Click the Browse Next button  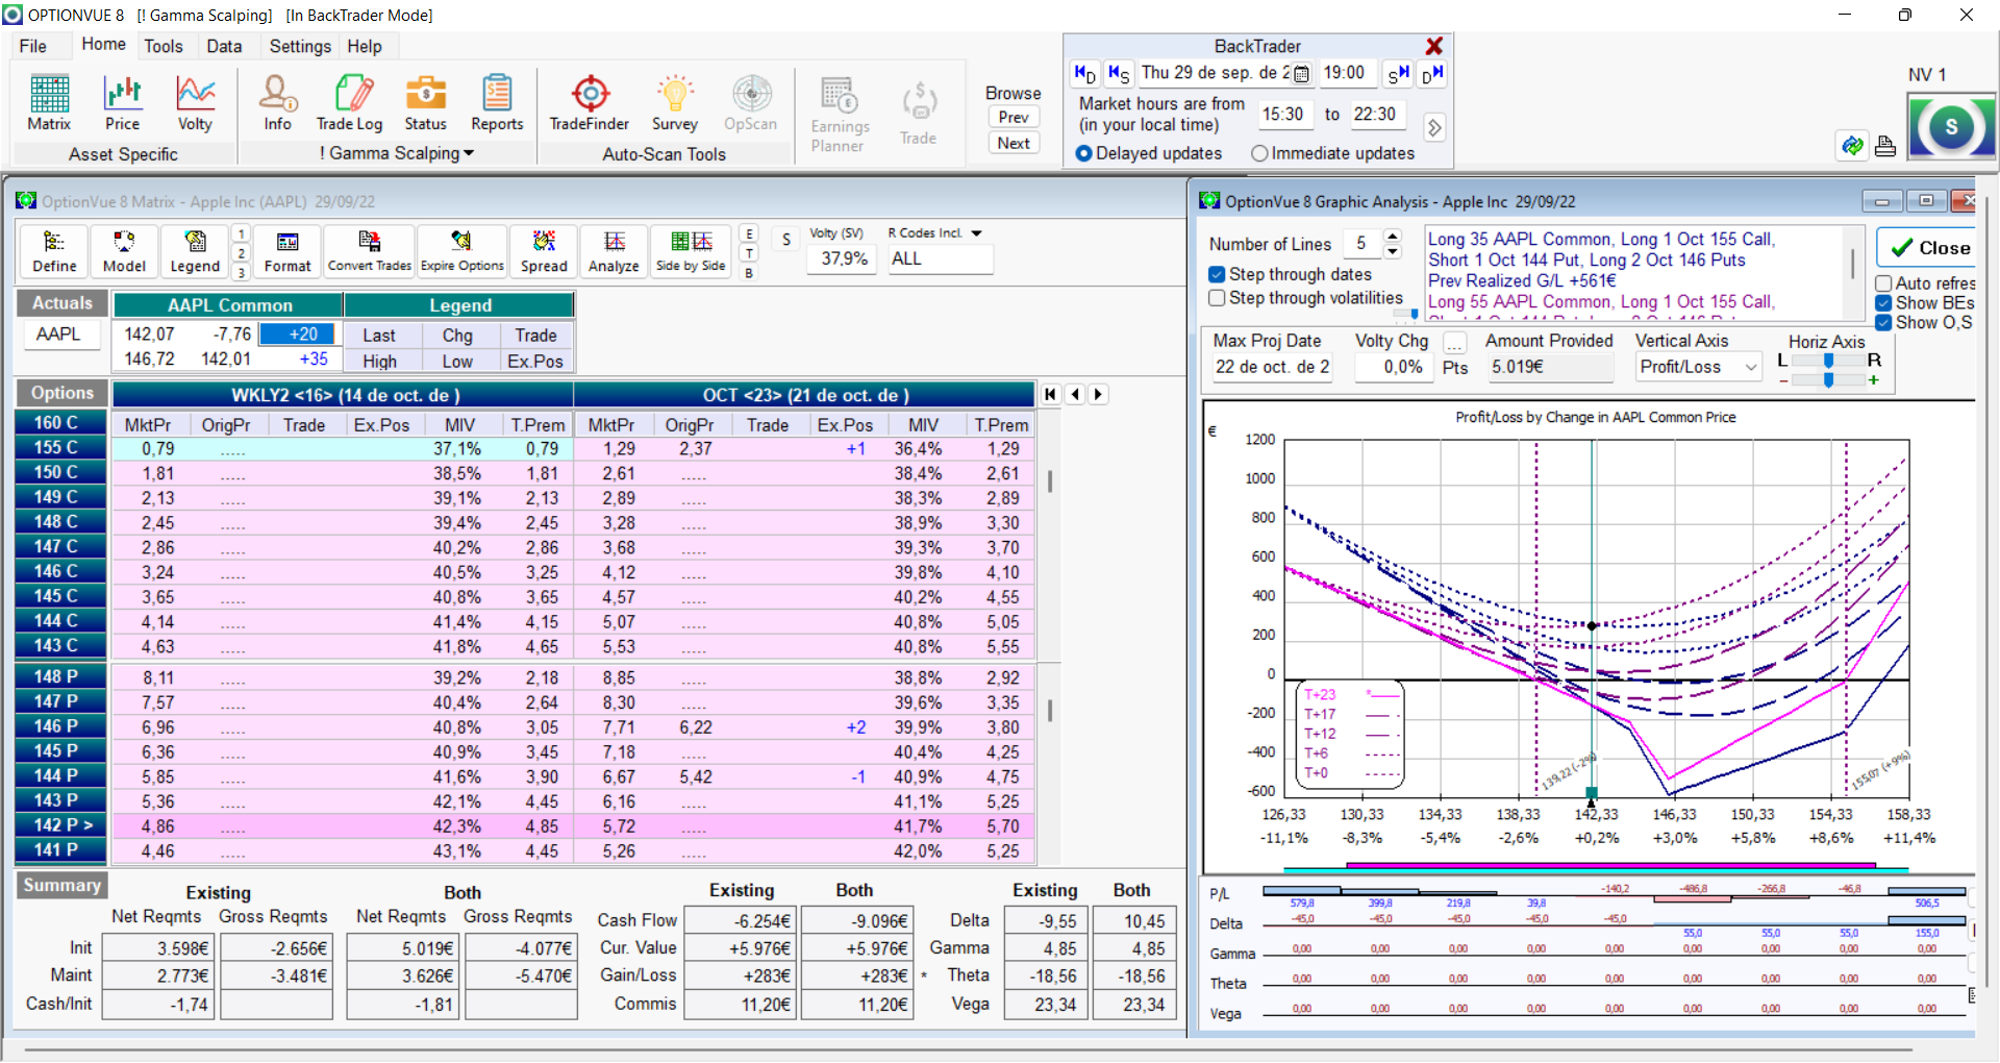tap(1013, 143)
